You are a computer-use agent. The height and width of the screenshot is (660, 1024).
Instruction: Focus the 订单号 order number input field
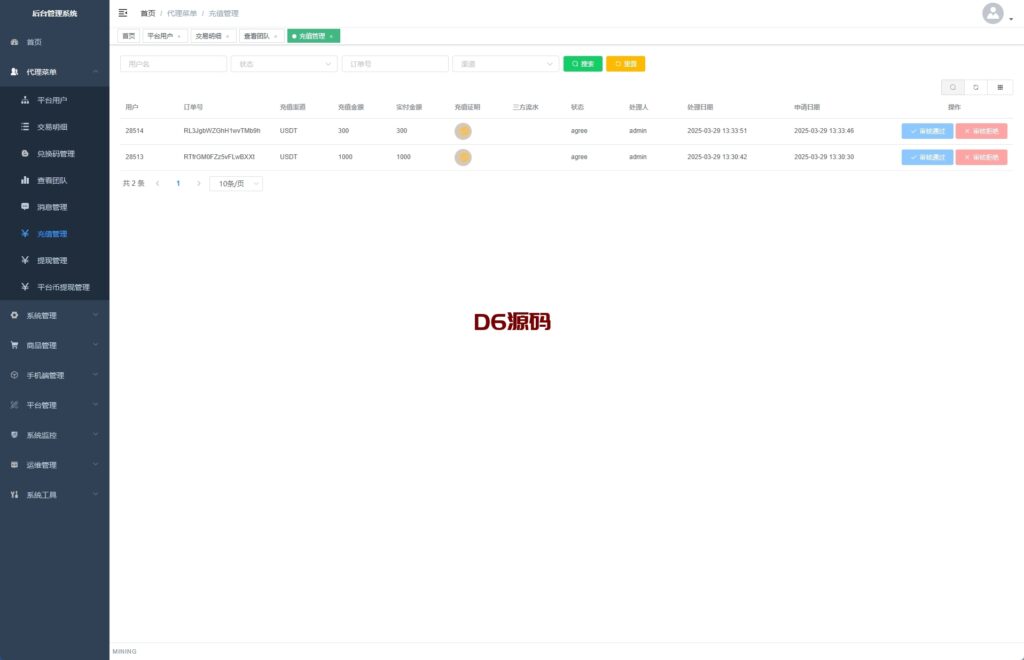(395, 64)
